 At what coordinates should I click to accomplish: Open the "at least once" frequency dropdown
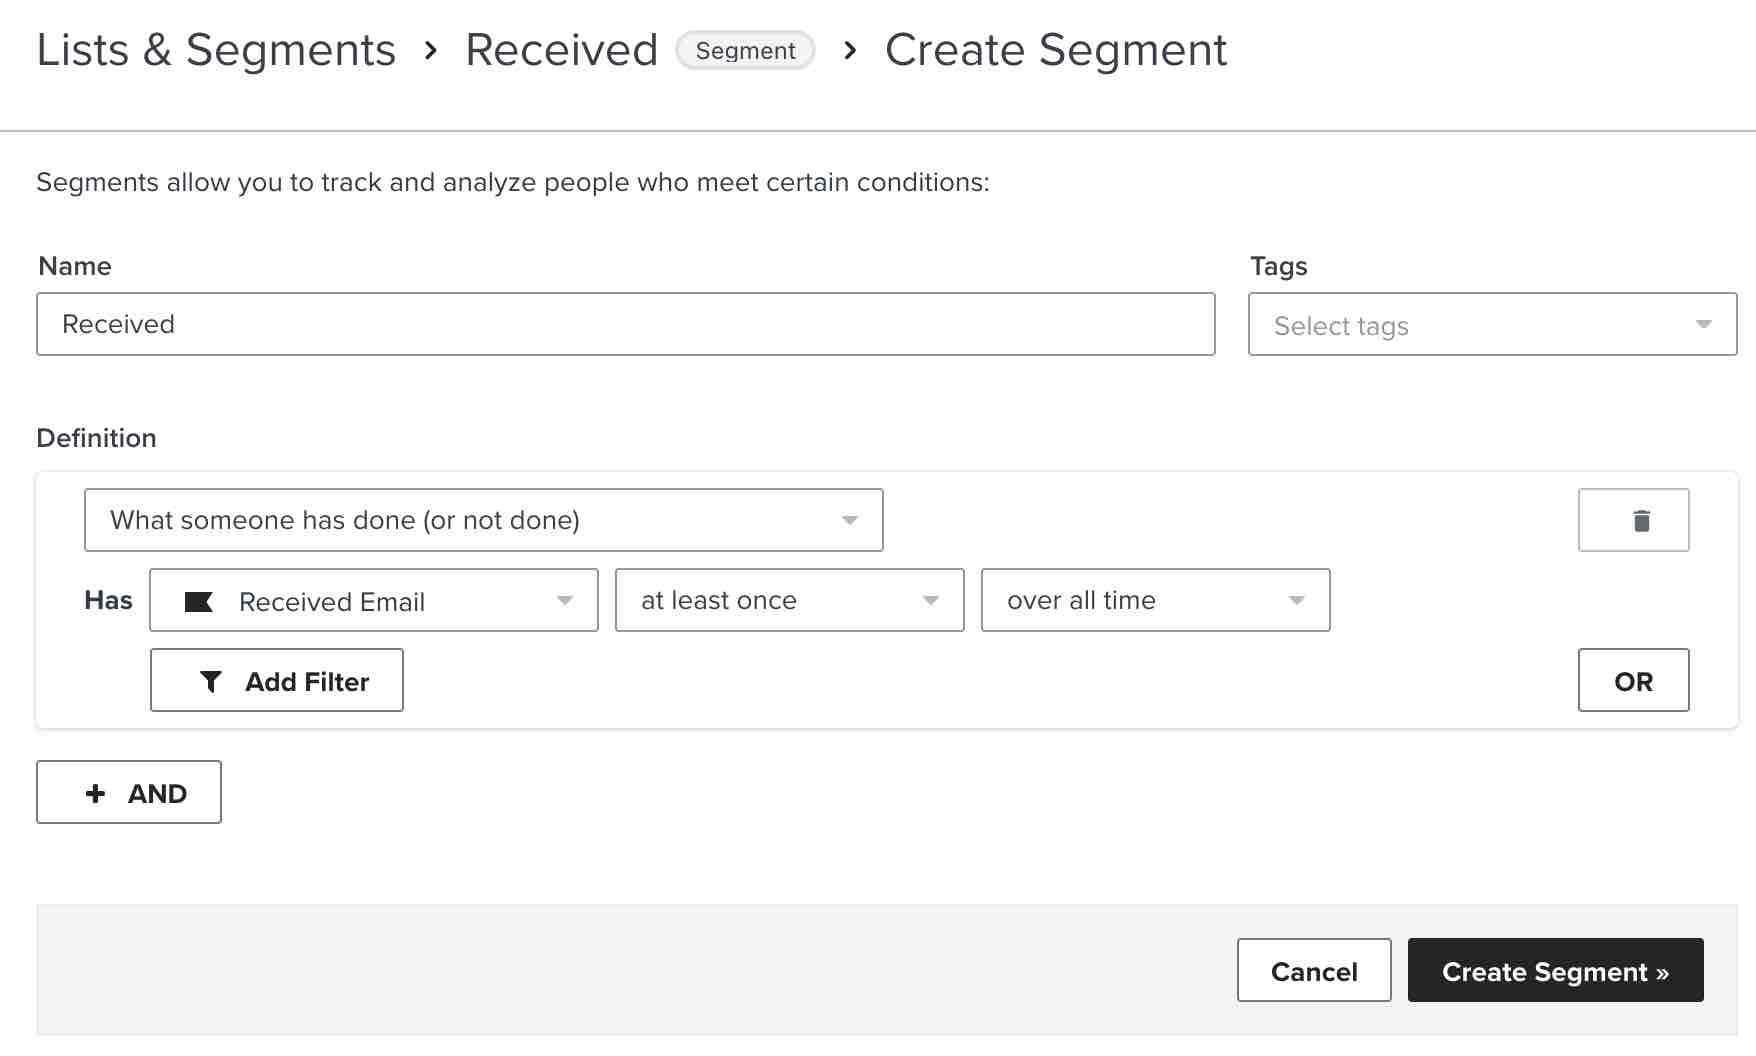pos(789,600)
